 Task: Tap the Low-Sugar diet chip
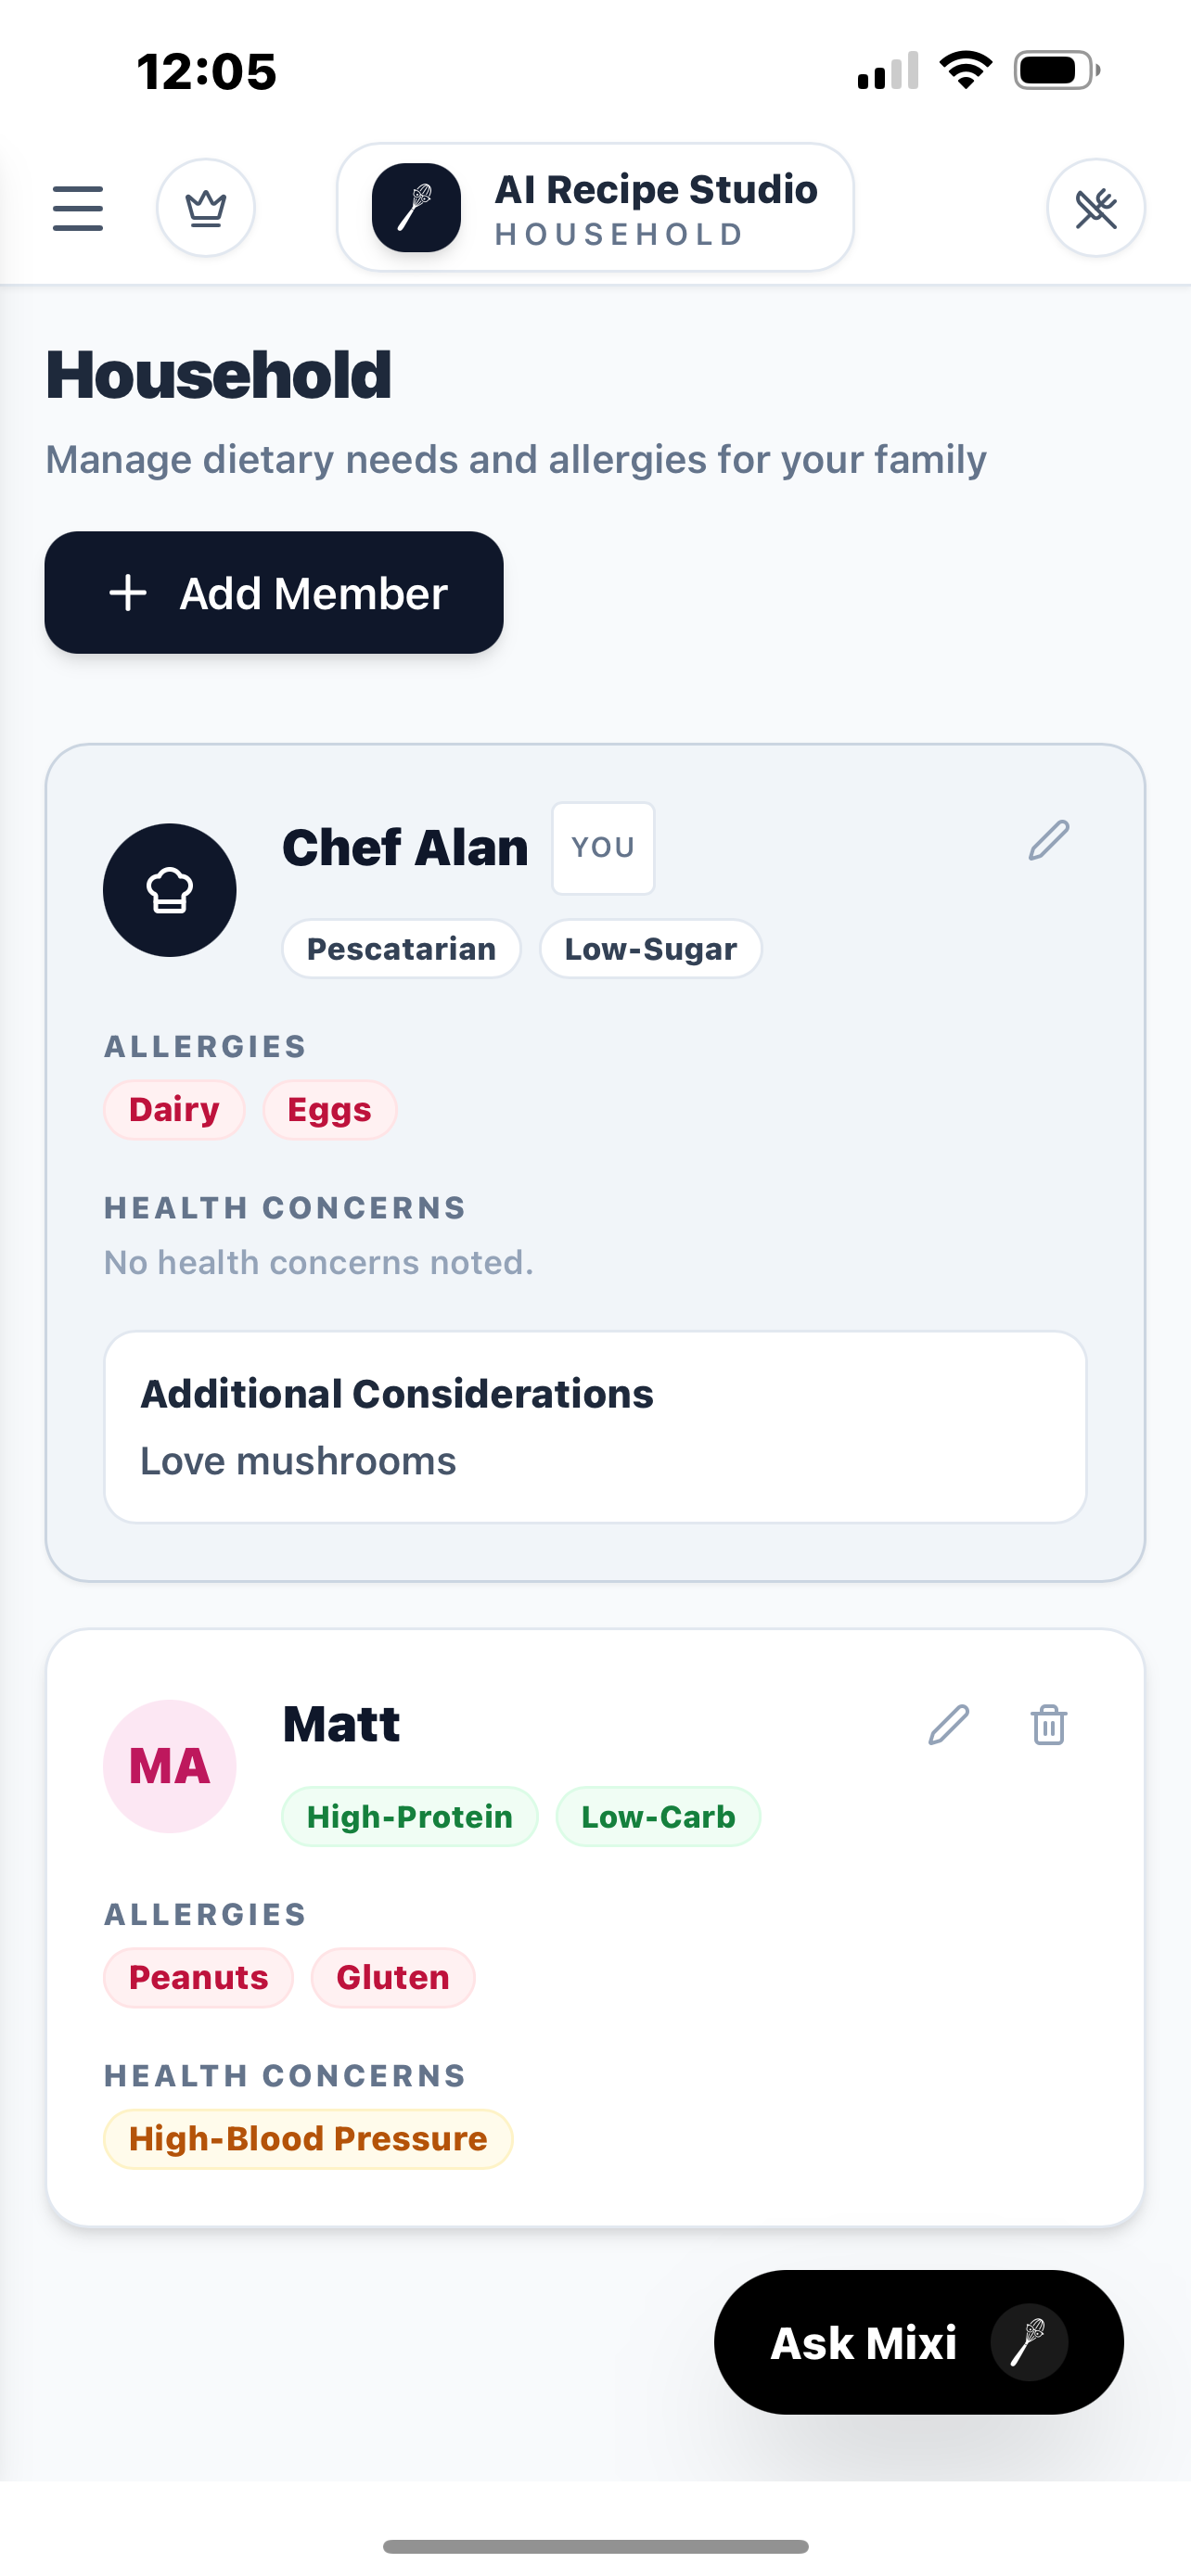coord(650,948)
